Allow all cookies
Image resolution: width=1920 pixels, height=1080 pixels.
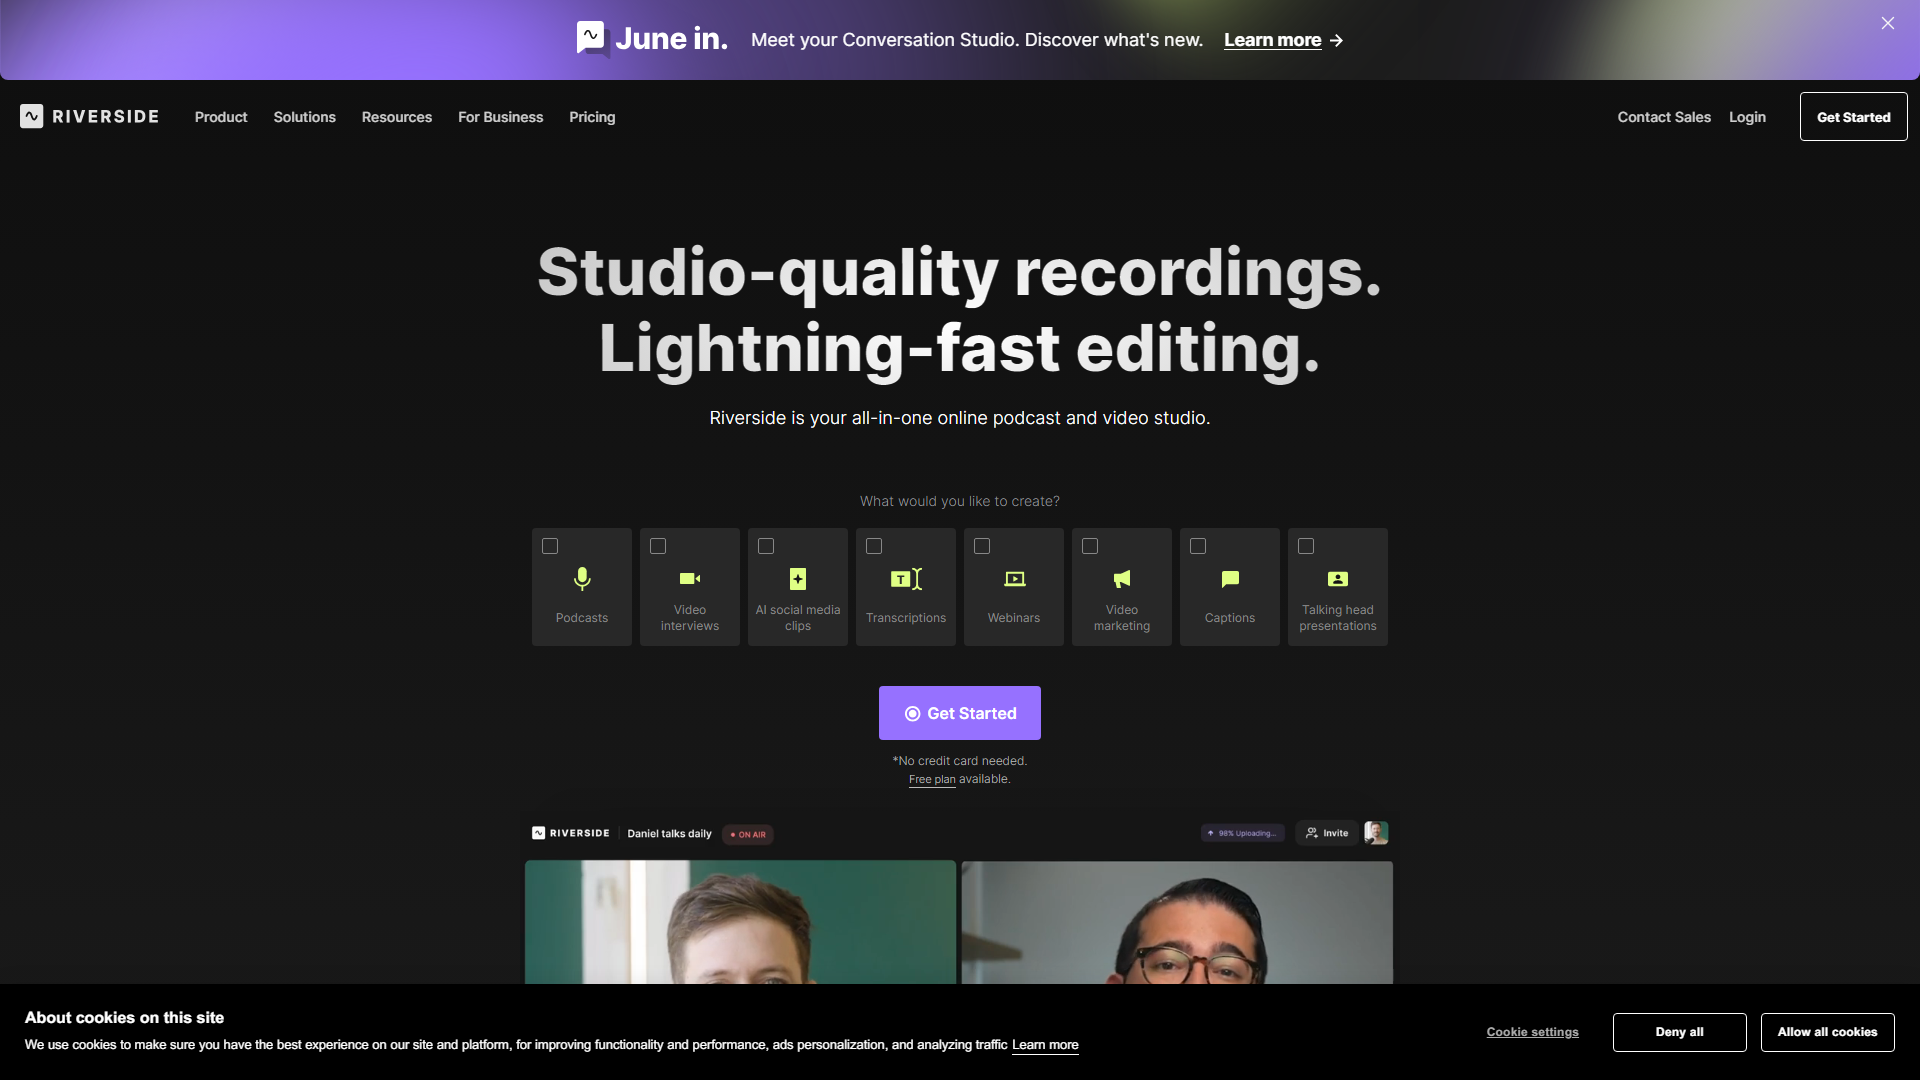click(x=1827, y=1032)
